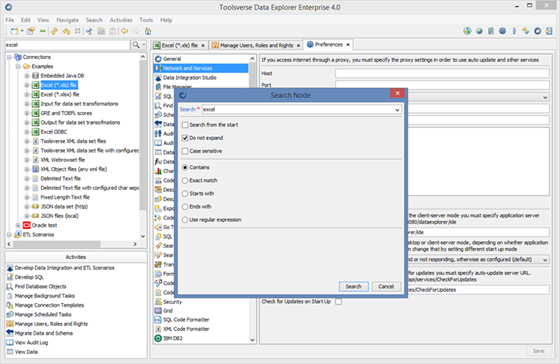Click the cut toolbar icon
Screen dimensions: 560x364
[x=89, y=31]
